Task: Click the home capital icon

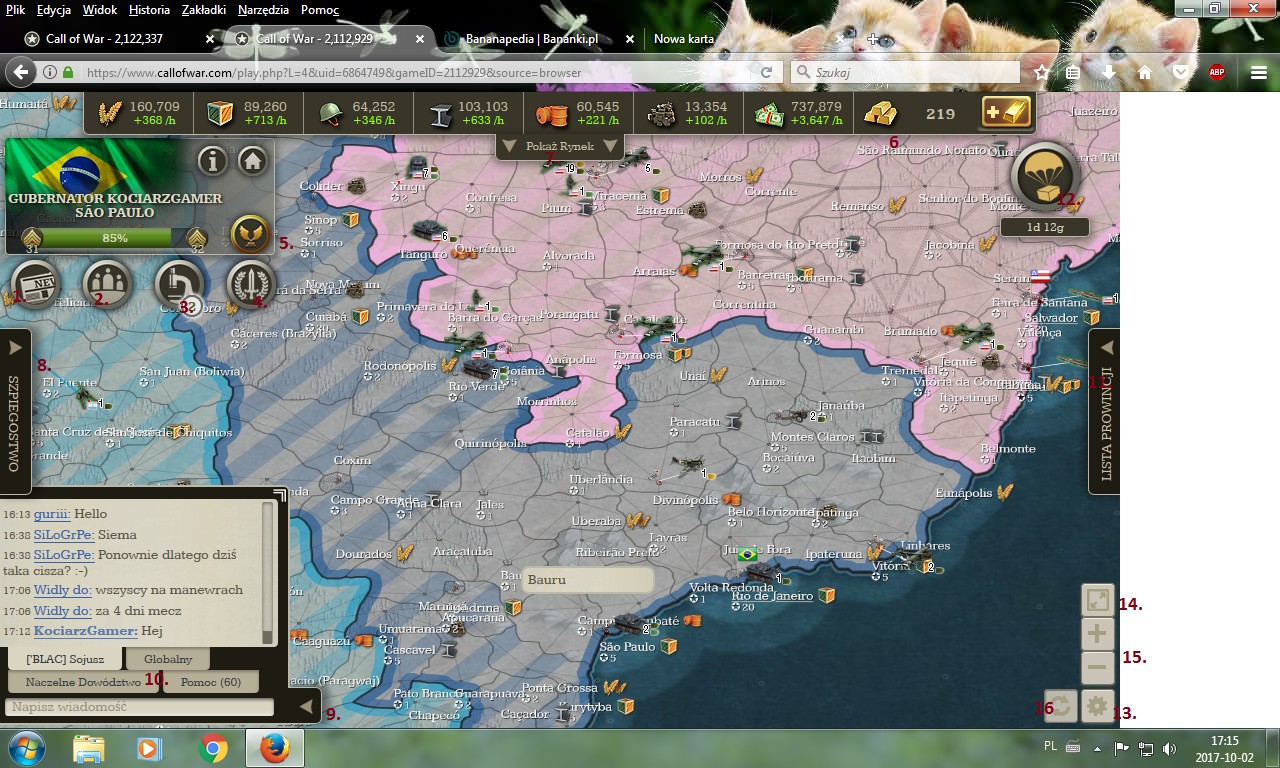Action: pos(252,160)
